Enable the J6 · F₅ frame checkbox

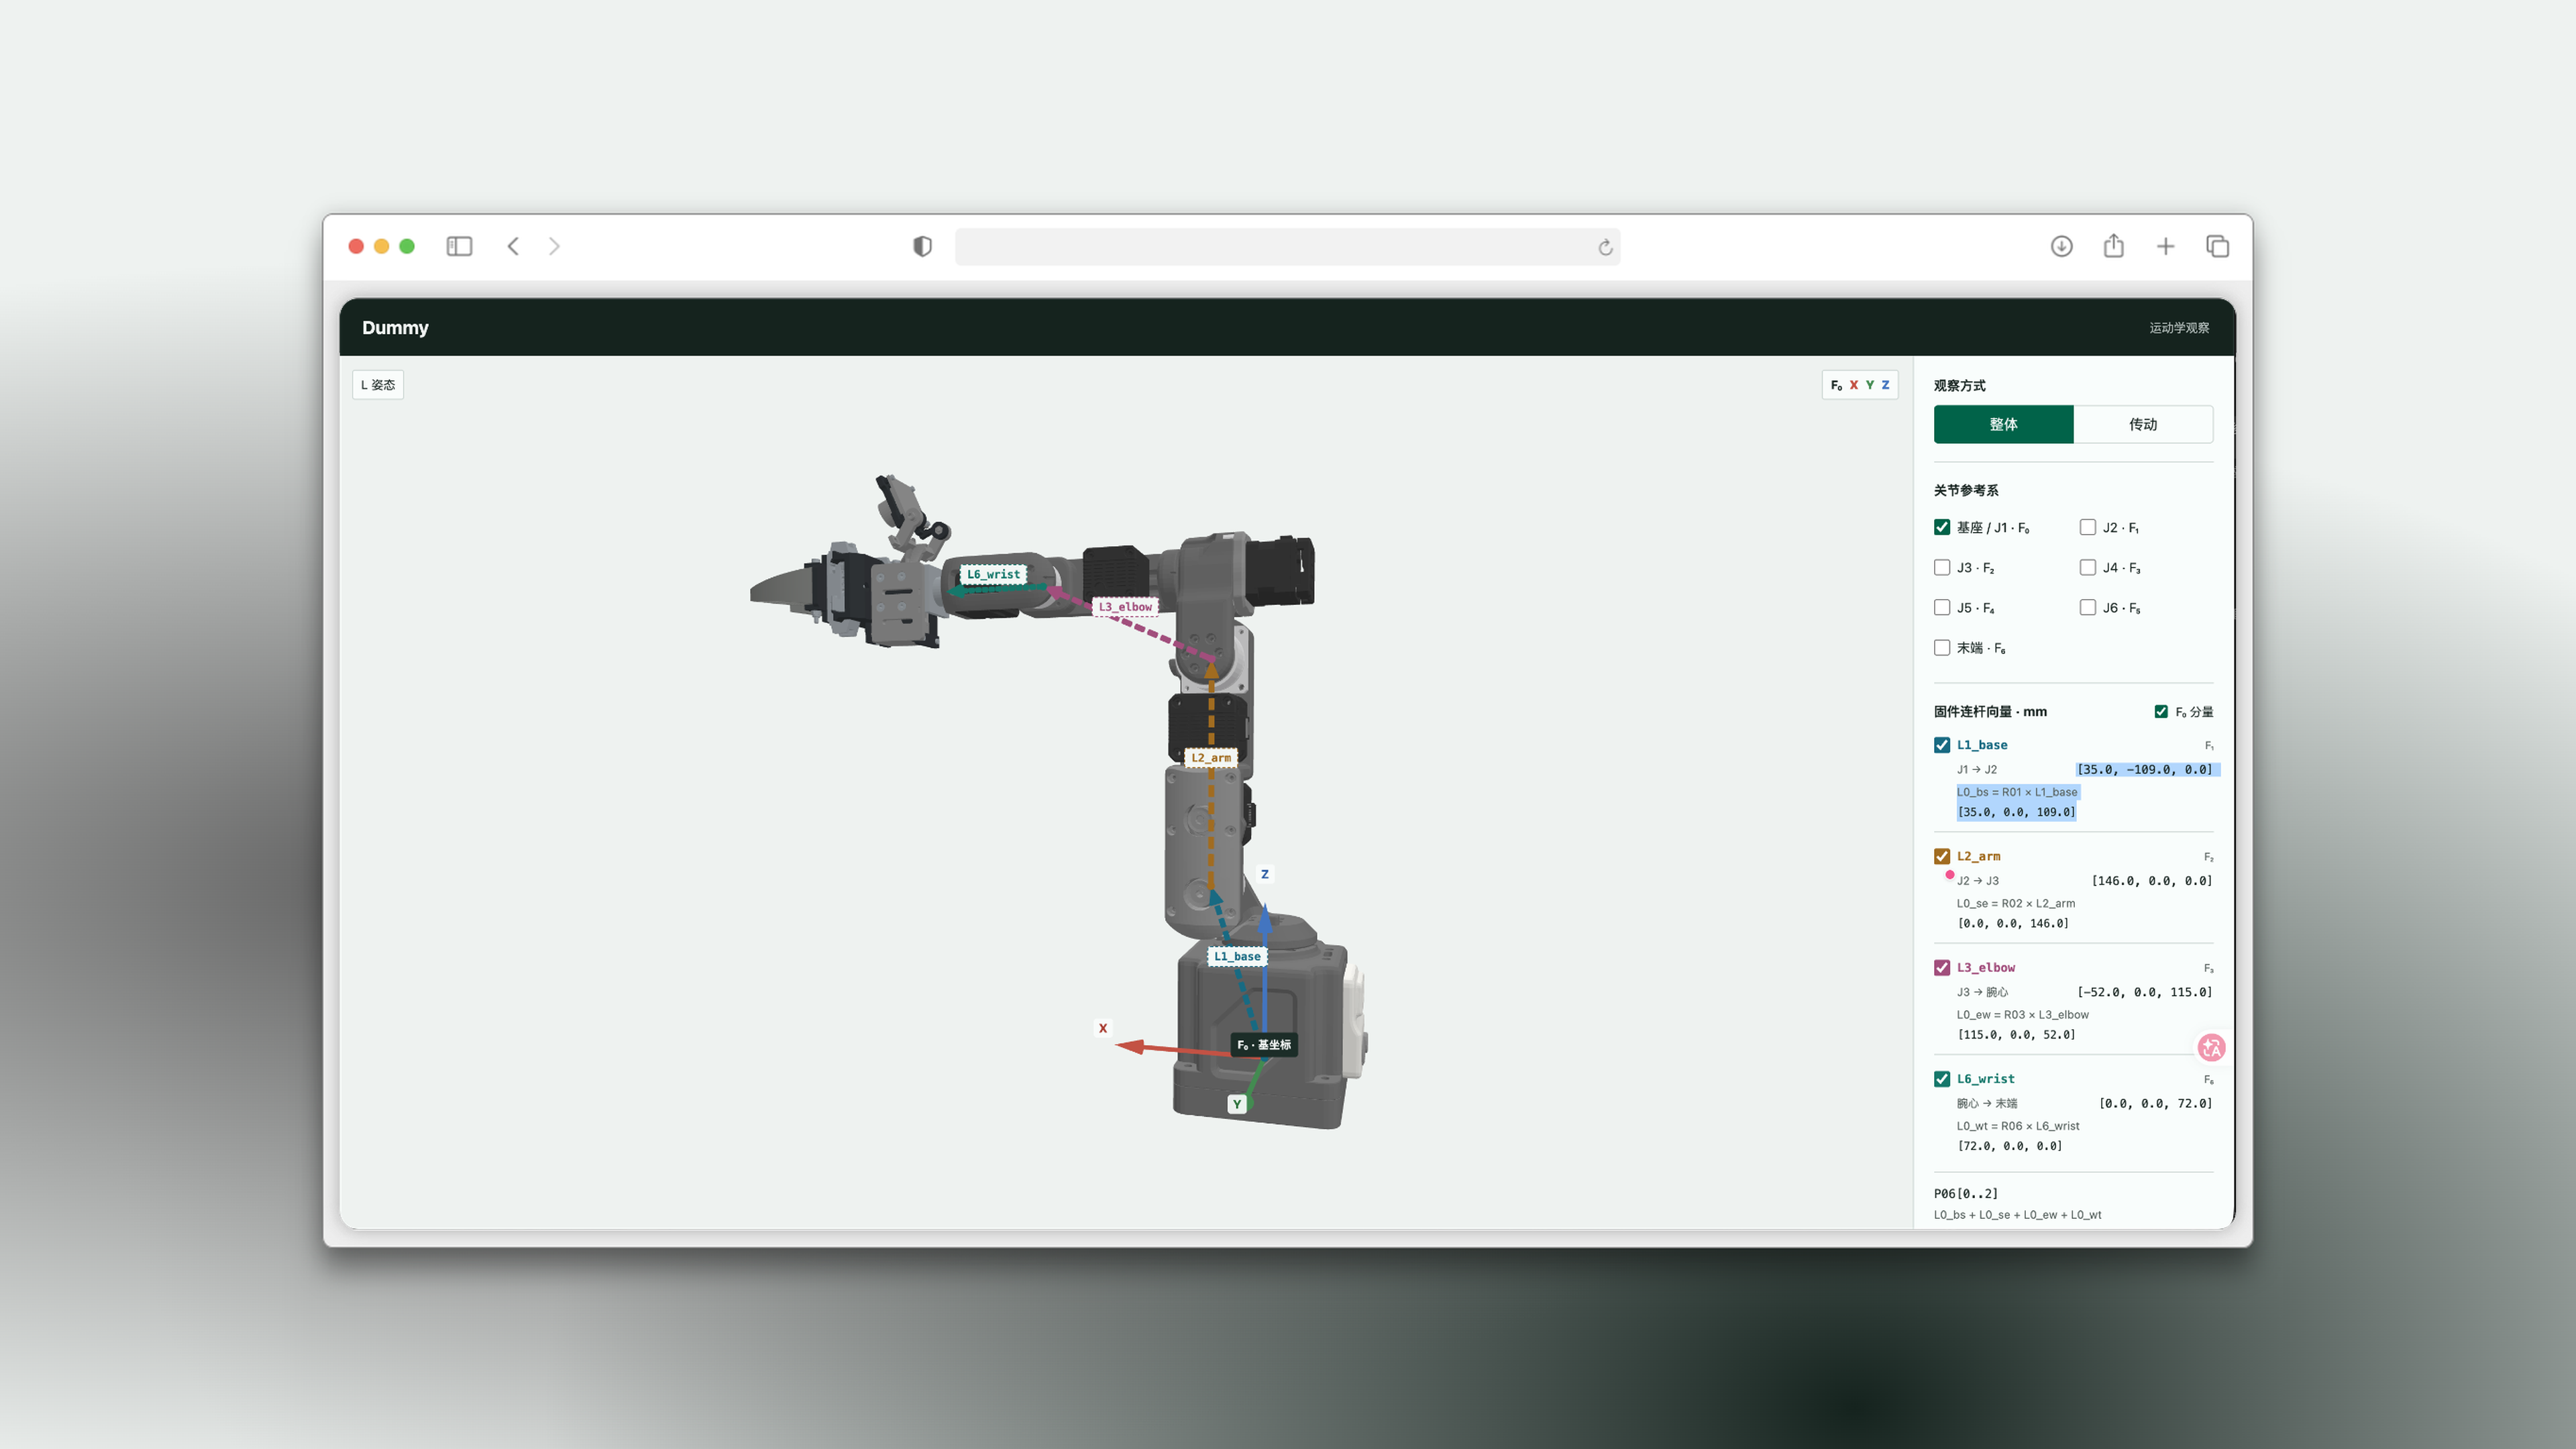pyautogui.click(x=2087, y=607)
